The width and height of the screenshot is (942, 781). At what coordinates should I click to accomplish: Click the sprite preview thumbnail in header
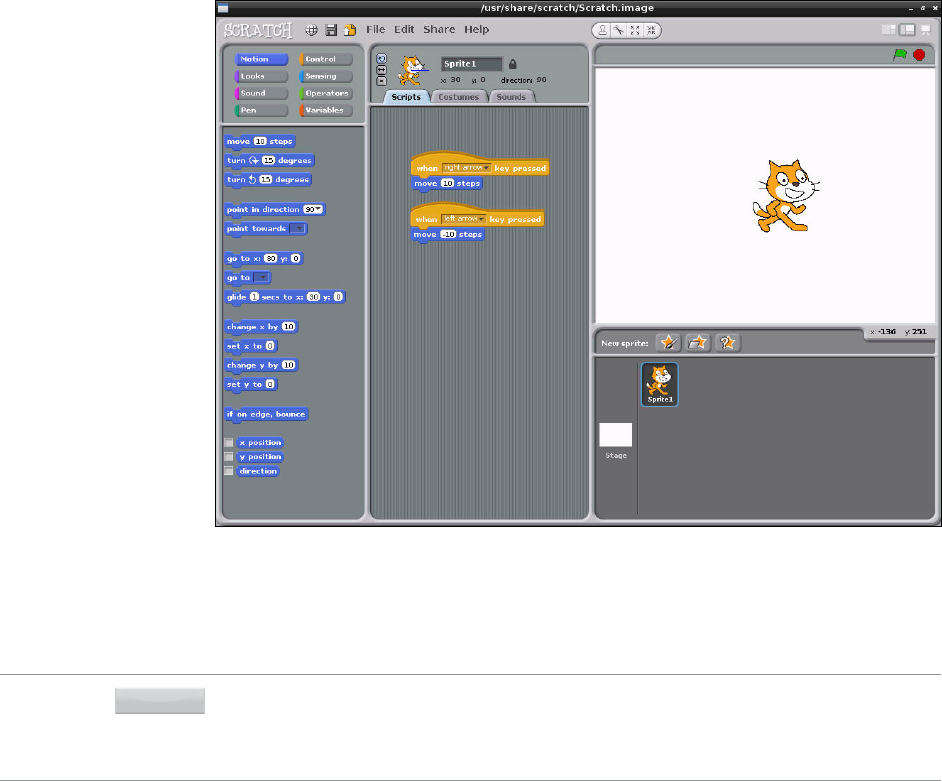pyautogui.click(x=413, y=70)
